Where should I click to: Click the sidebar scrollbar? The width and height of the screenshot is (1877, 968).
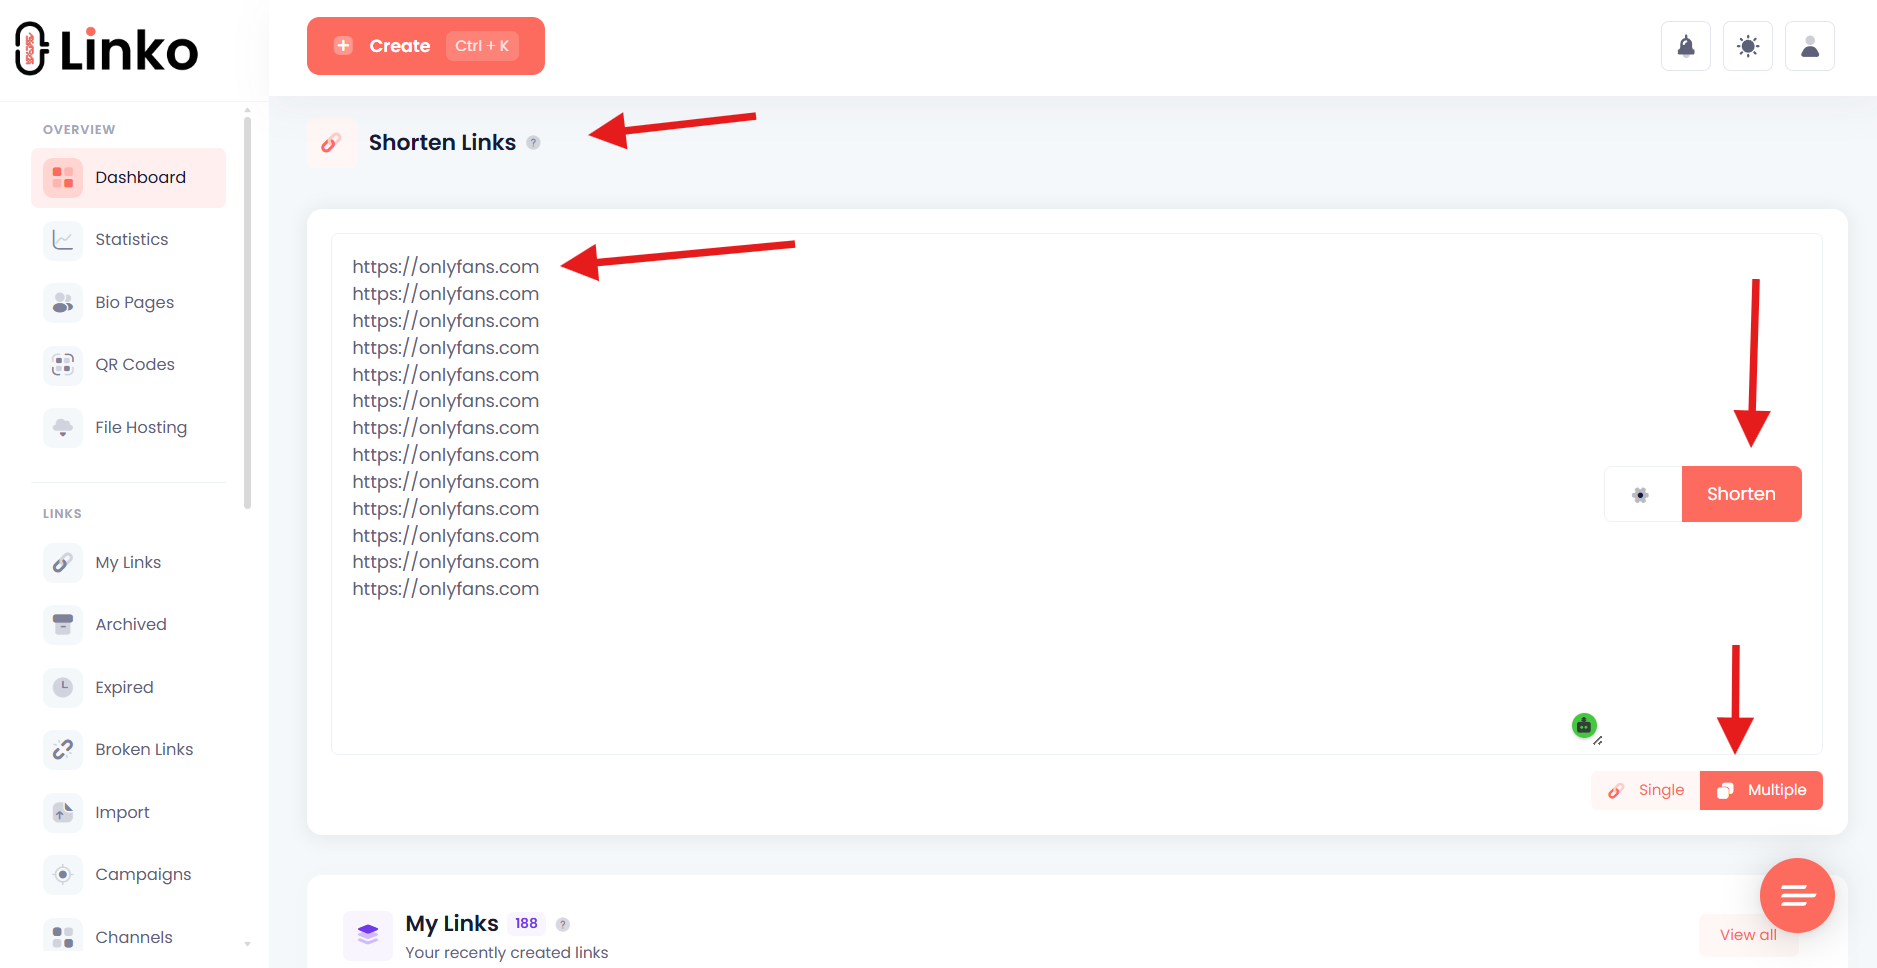[x=247, y=312]
